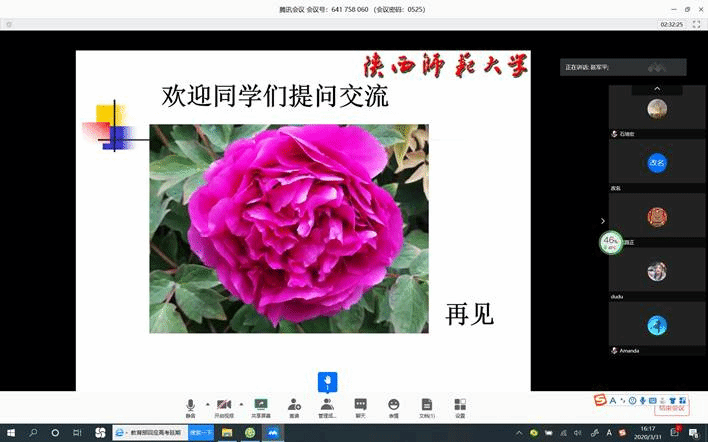
Task: Turn on video with camera icon
Action: click(224, 405)
